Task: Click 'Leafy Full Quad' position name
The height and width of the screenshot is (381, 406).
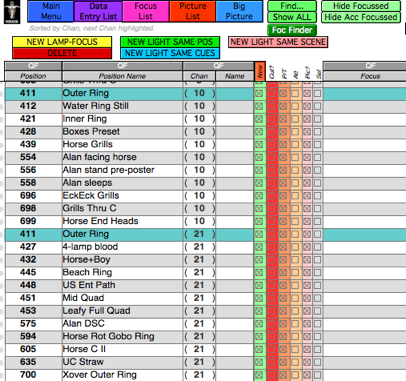Action: click(97, 311)
